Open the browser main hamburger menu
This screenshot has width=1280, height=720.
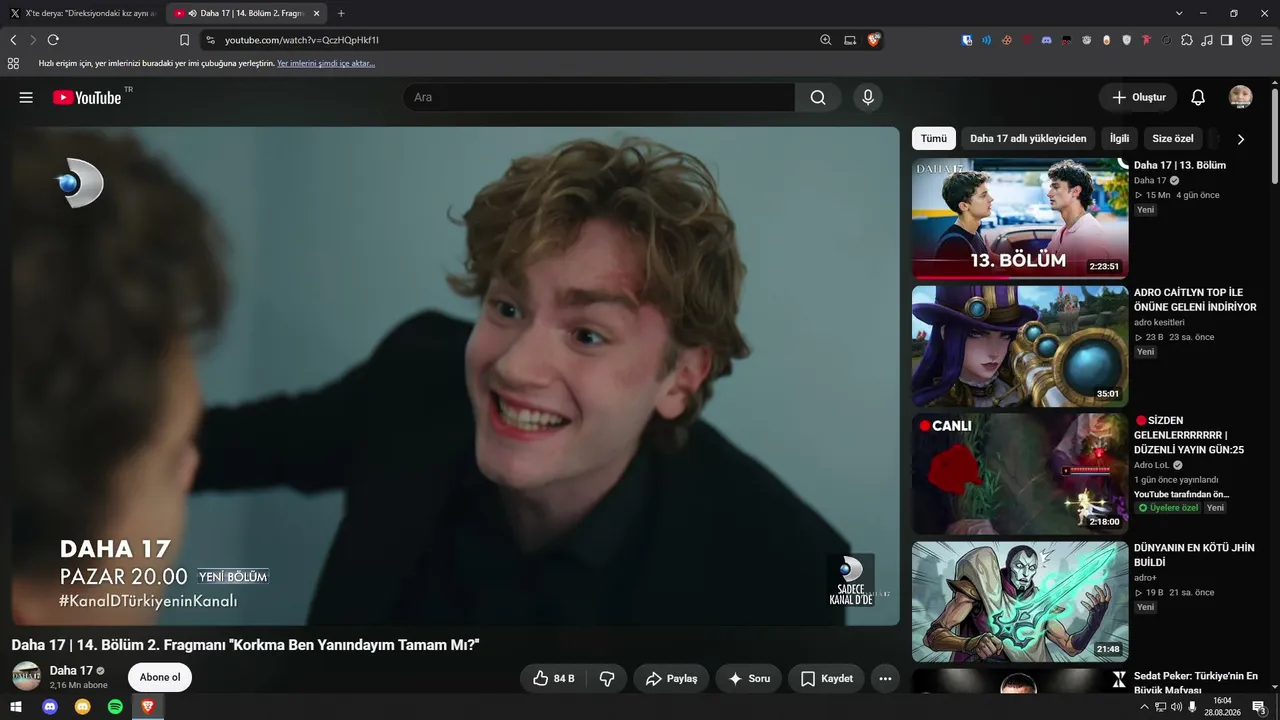click(x=1267, y=40)
